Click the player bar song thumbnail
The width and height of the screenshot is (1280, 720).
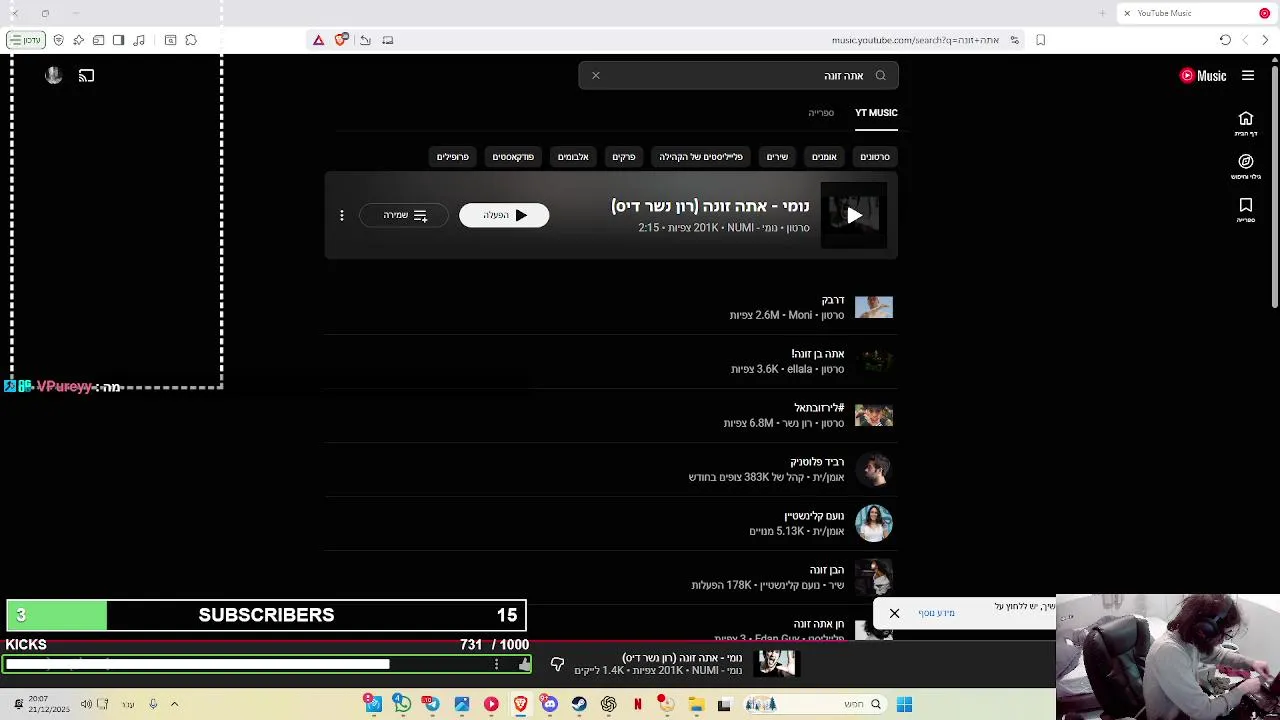tap(776, 663)
